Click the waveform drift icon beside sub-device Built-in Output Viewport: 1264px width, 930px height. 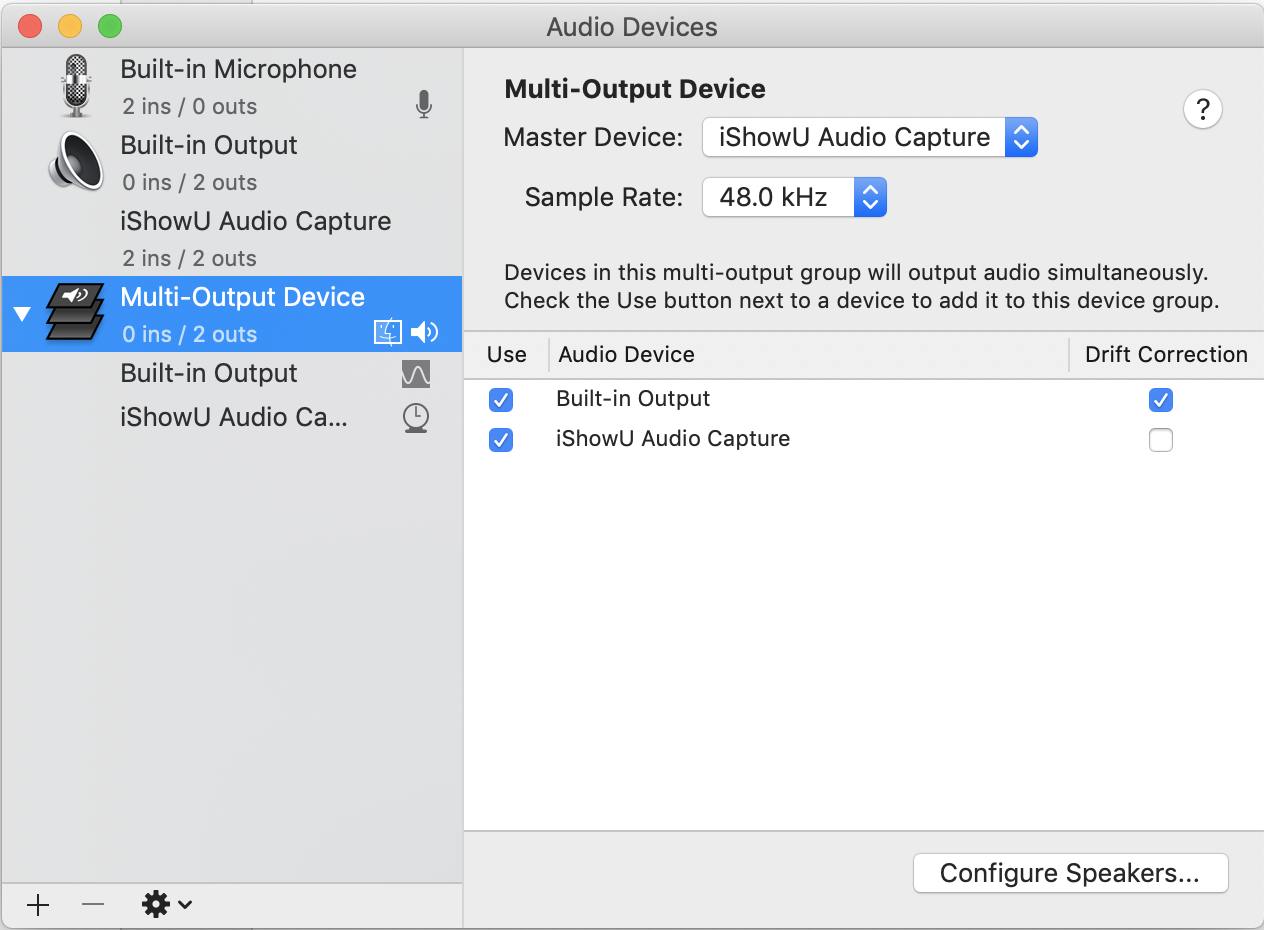415,374
